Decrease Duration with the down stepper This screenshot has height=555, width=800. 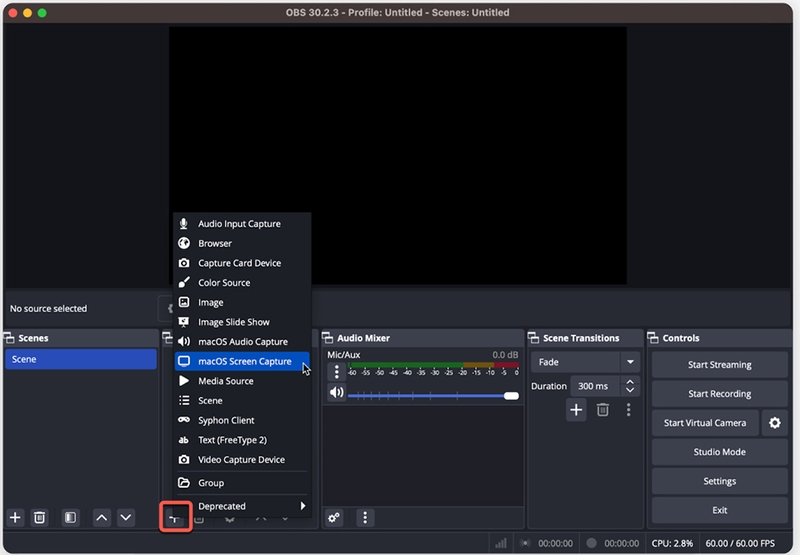coord(630,391)
